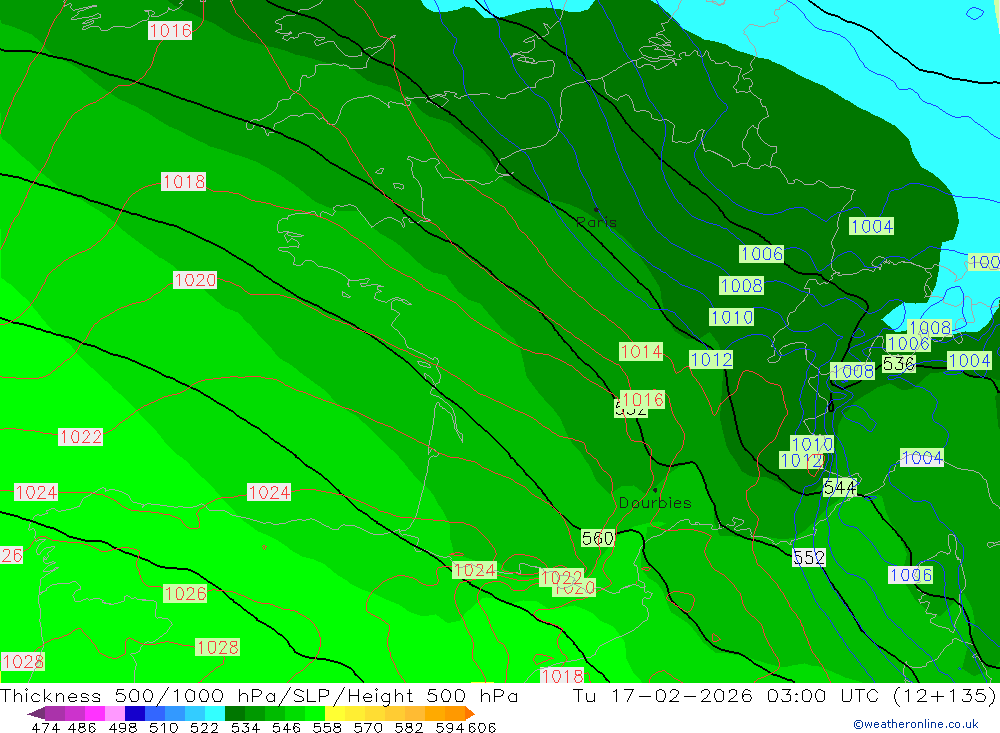Viewport: 1000px width, 733px height.
Task: Click the 474 legend value
Action: [45, 728]
